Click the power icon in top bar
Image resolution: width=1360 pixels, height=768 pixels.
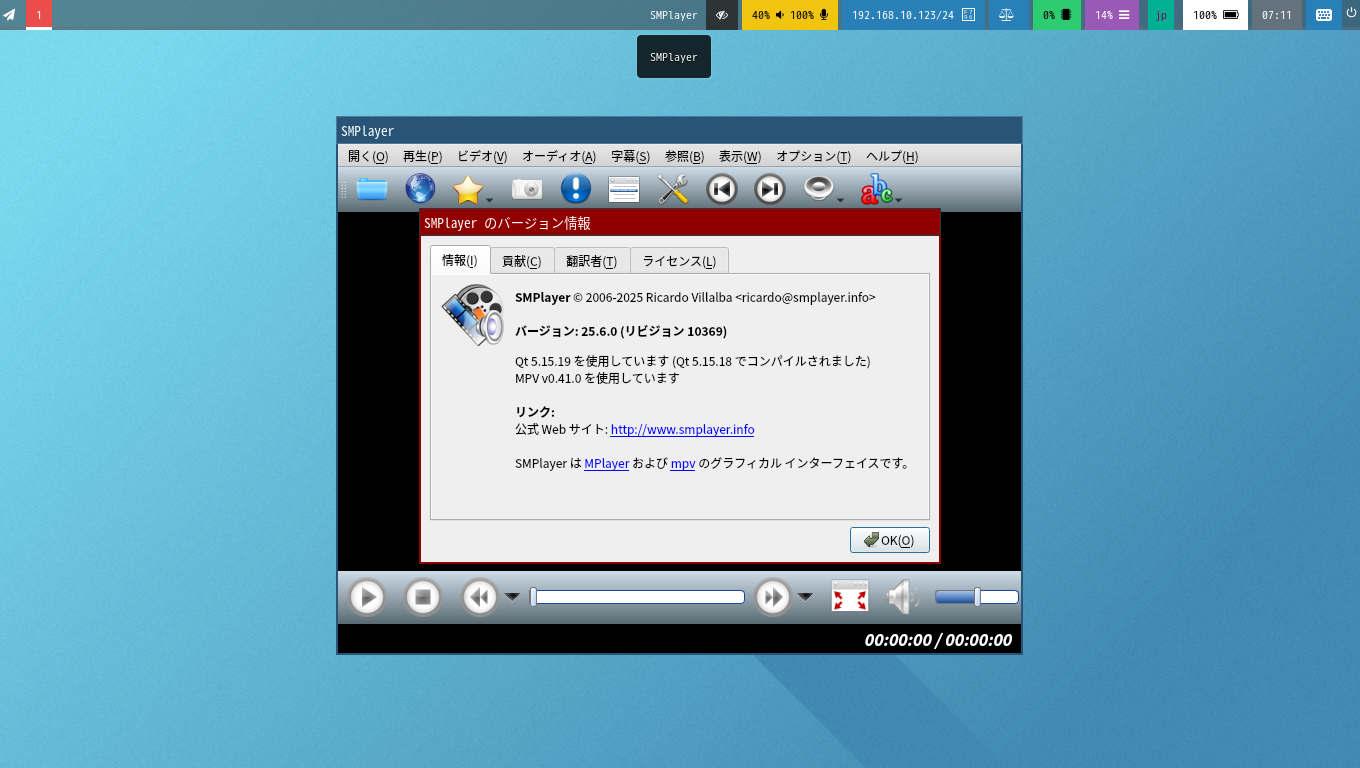[x=1351, y=12]
